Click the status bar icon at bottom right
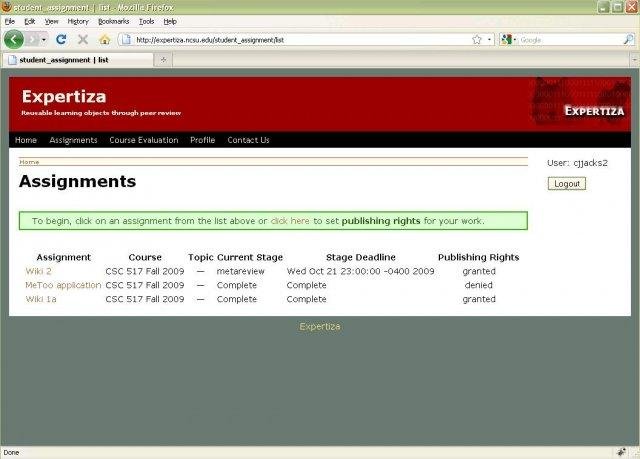The image size is (640, 459). tap(621, 452)
